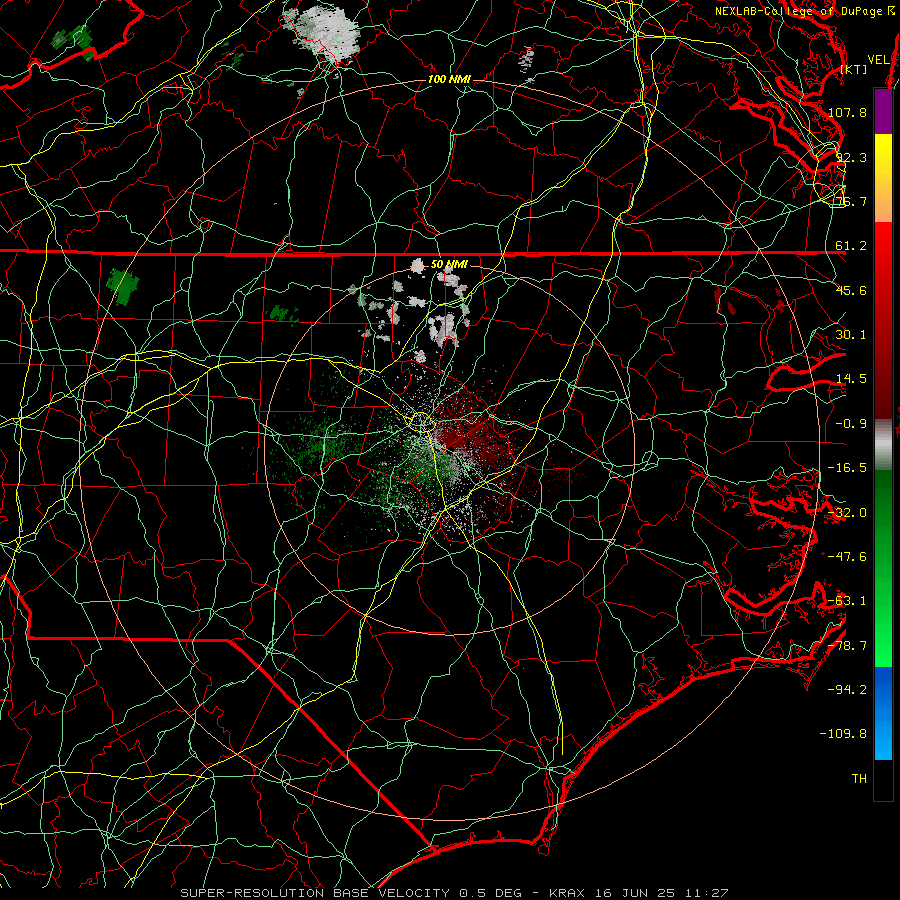This screenshot has width=900, height=900.
Task: Click the -109.8 velocity scale value
Action: coord(844,734)
